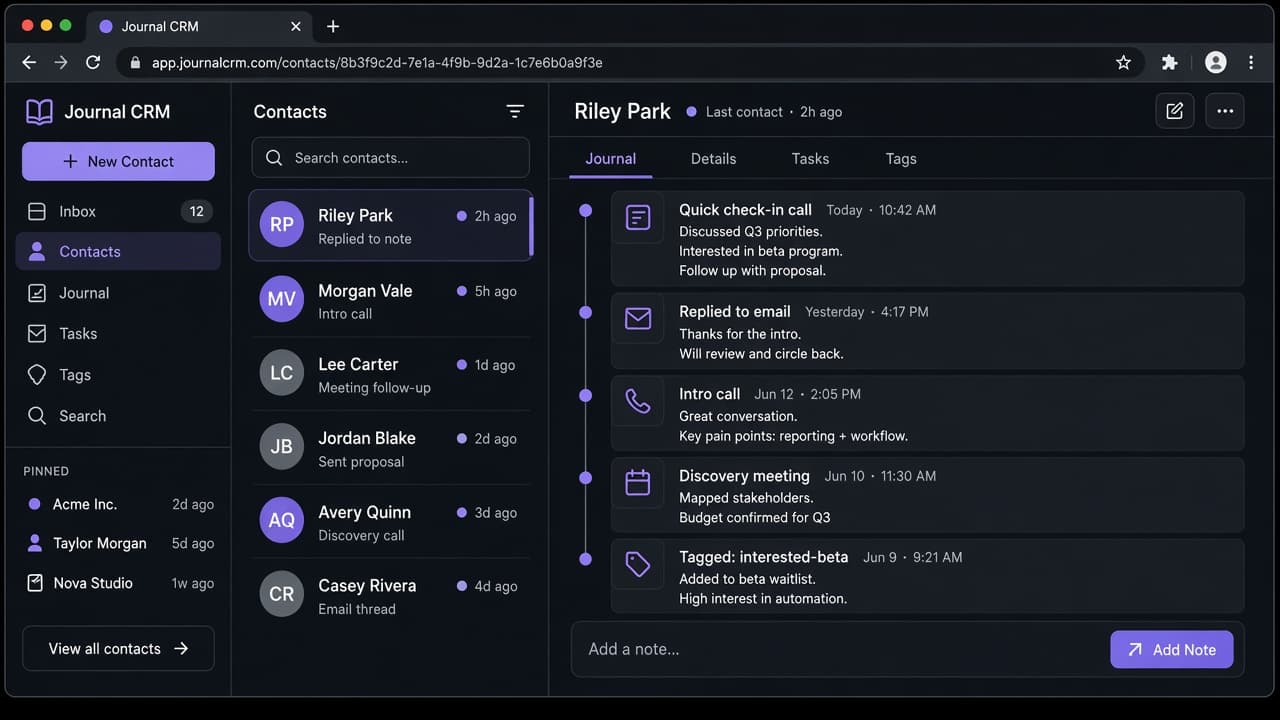Select Contacts in the sidebar

click(118, 252)
